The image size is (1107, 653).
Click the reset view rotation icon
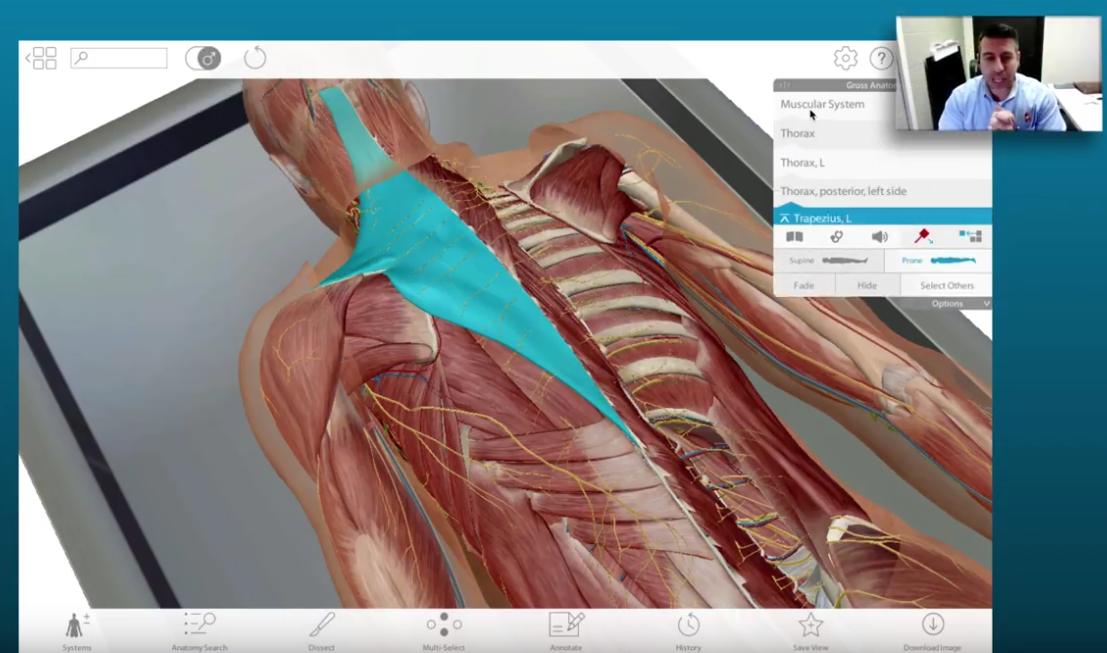(x=255, y=58)
